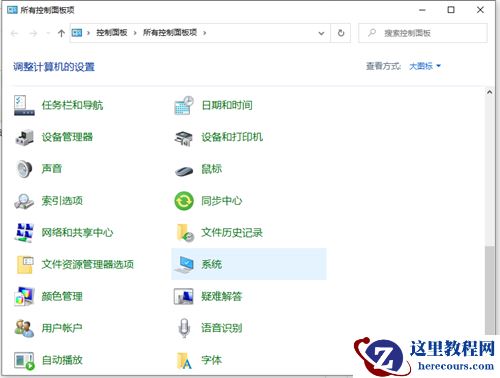Click the 声音 text label
This screenshot has height=378, width=500.
click(x=52, y=169)
